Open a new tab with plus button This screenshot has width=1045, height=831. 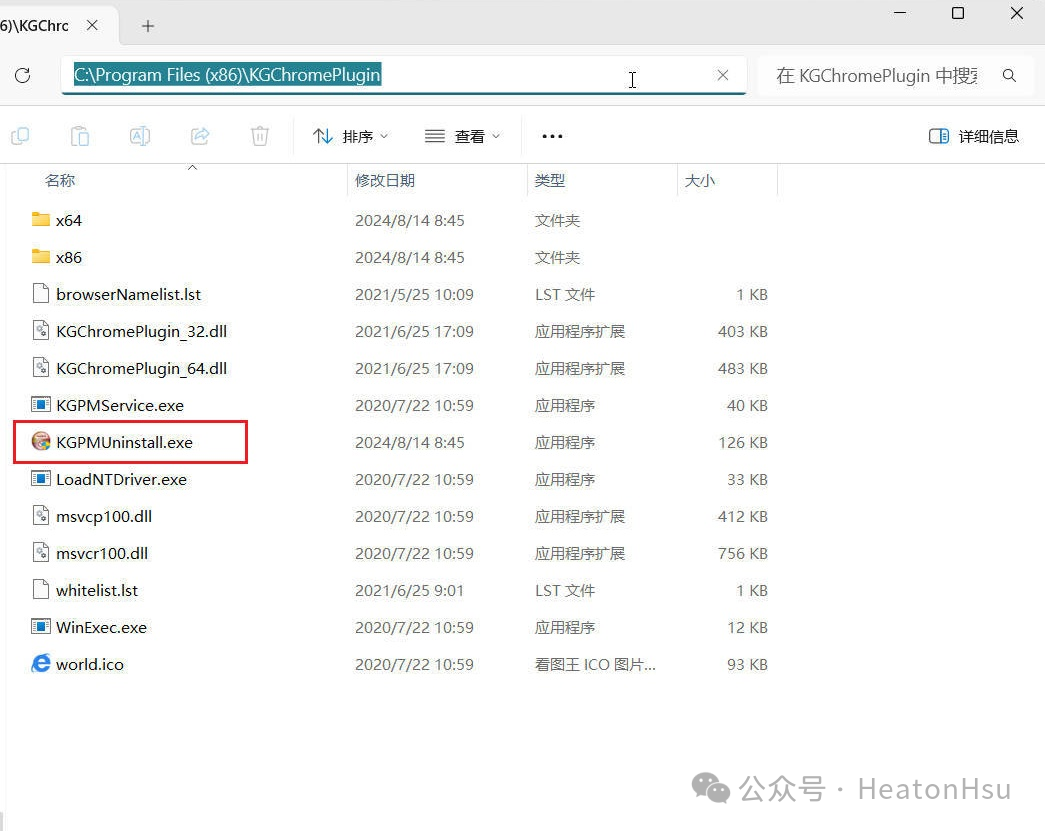pos(148,26)
